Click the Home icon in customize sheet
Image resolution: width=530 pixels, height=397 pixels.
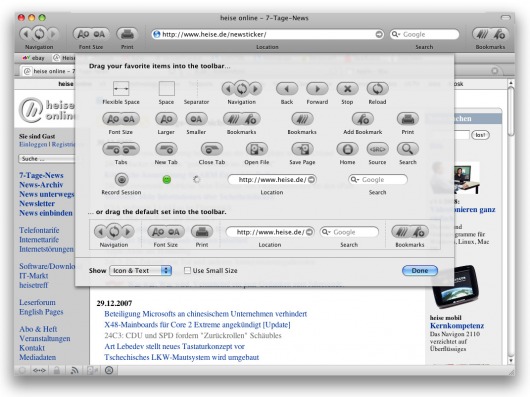[x=347, y=149]
